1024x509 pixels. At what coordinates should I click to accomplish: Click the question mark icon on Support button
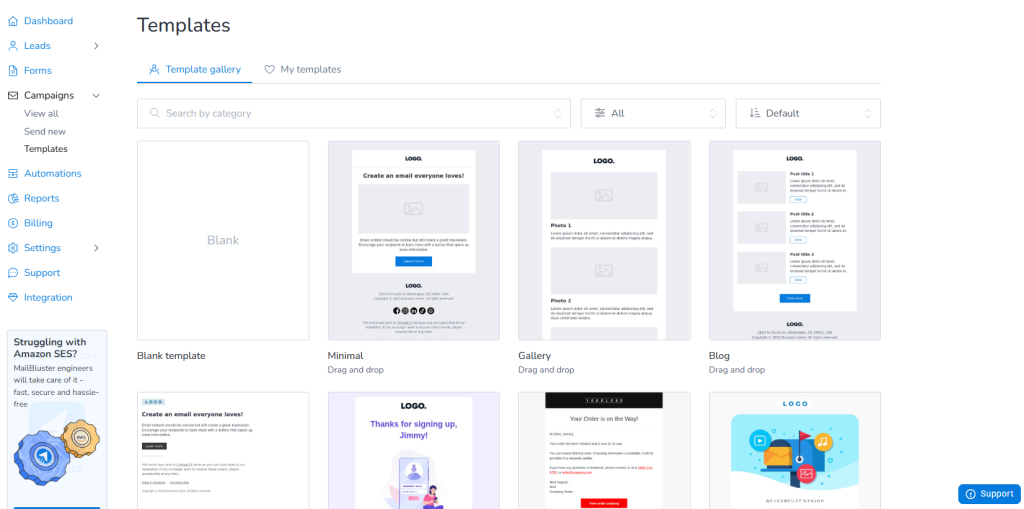tap(970, 494)
